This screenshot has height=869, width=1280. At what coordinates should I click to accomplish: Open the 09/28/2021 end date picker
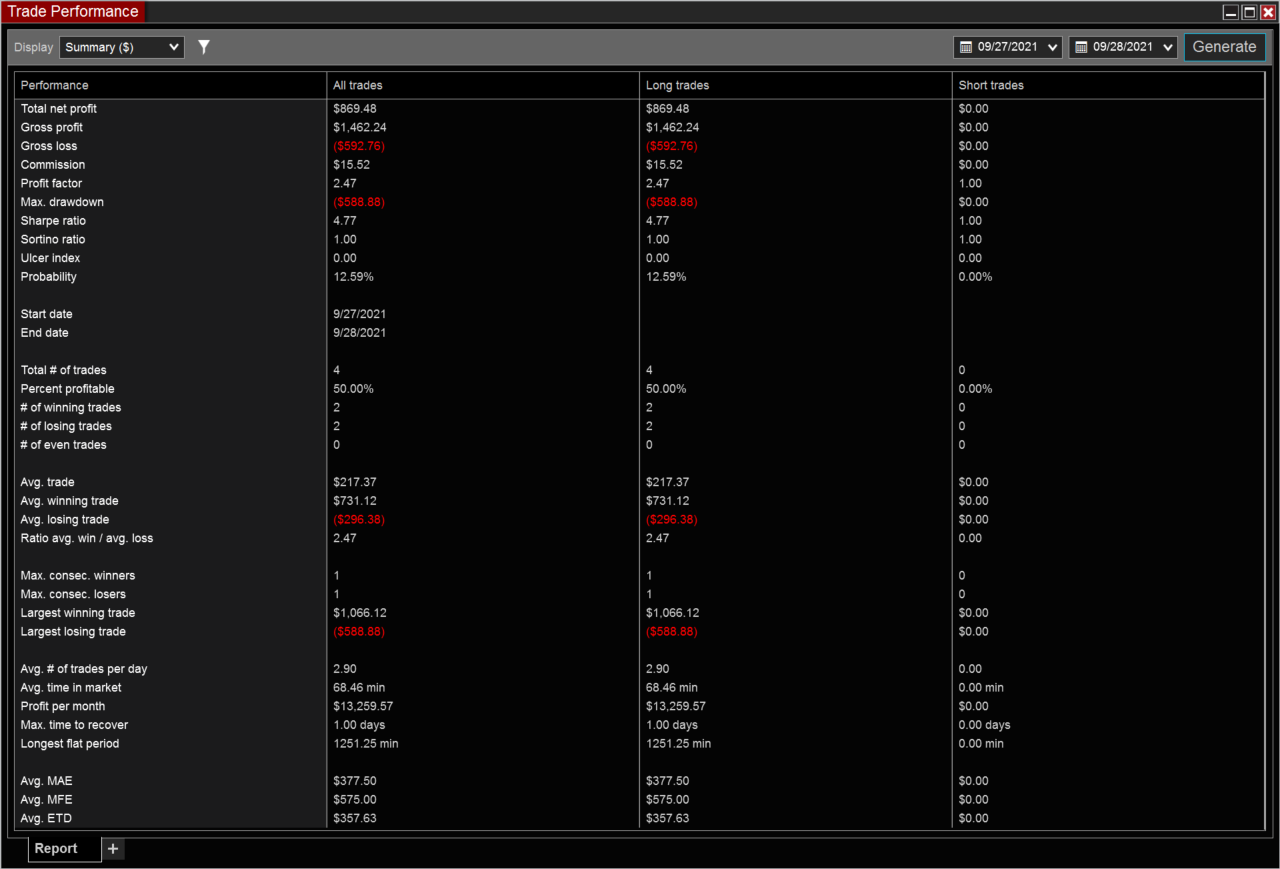[1123, 47]
